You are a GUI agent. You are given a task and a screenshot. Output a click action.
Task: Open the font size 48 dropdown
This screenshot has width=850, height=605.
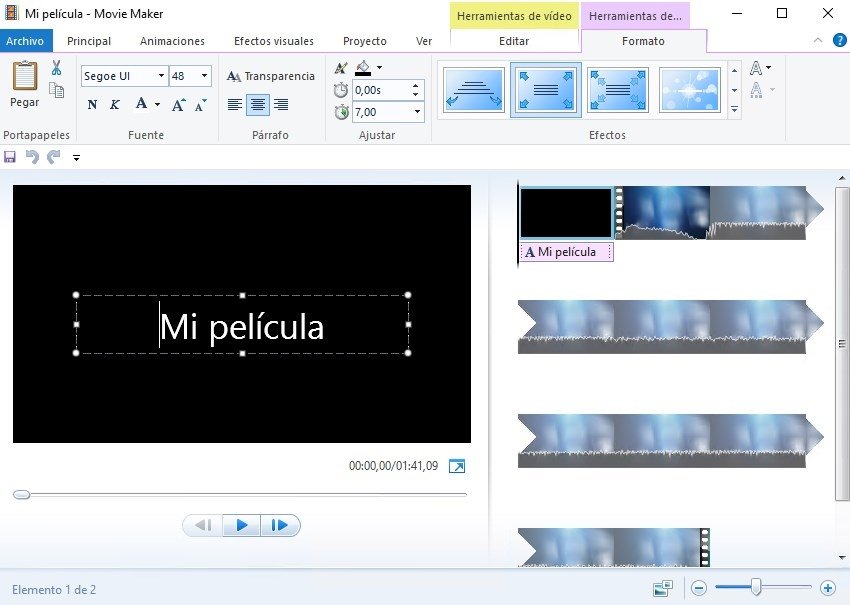pos(204,73)
